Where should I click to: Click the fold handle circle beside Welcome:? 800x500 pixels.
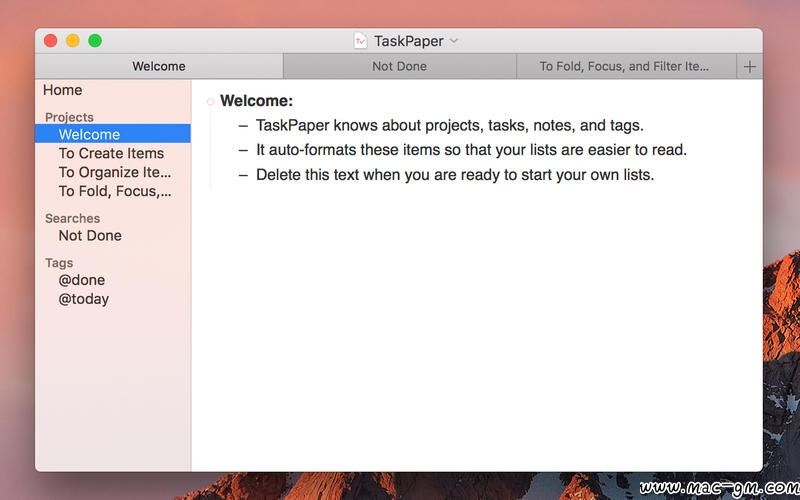pos(210,102)
